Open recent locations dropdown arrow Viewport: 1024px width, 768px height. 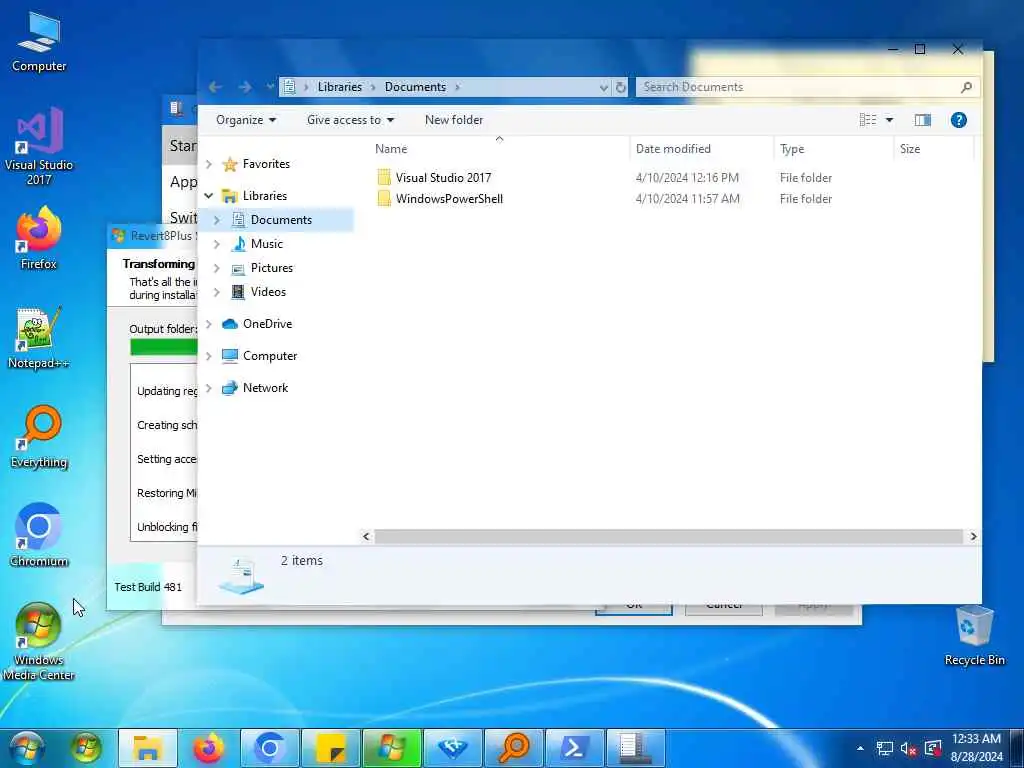click(270, 87)
